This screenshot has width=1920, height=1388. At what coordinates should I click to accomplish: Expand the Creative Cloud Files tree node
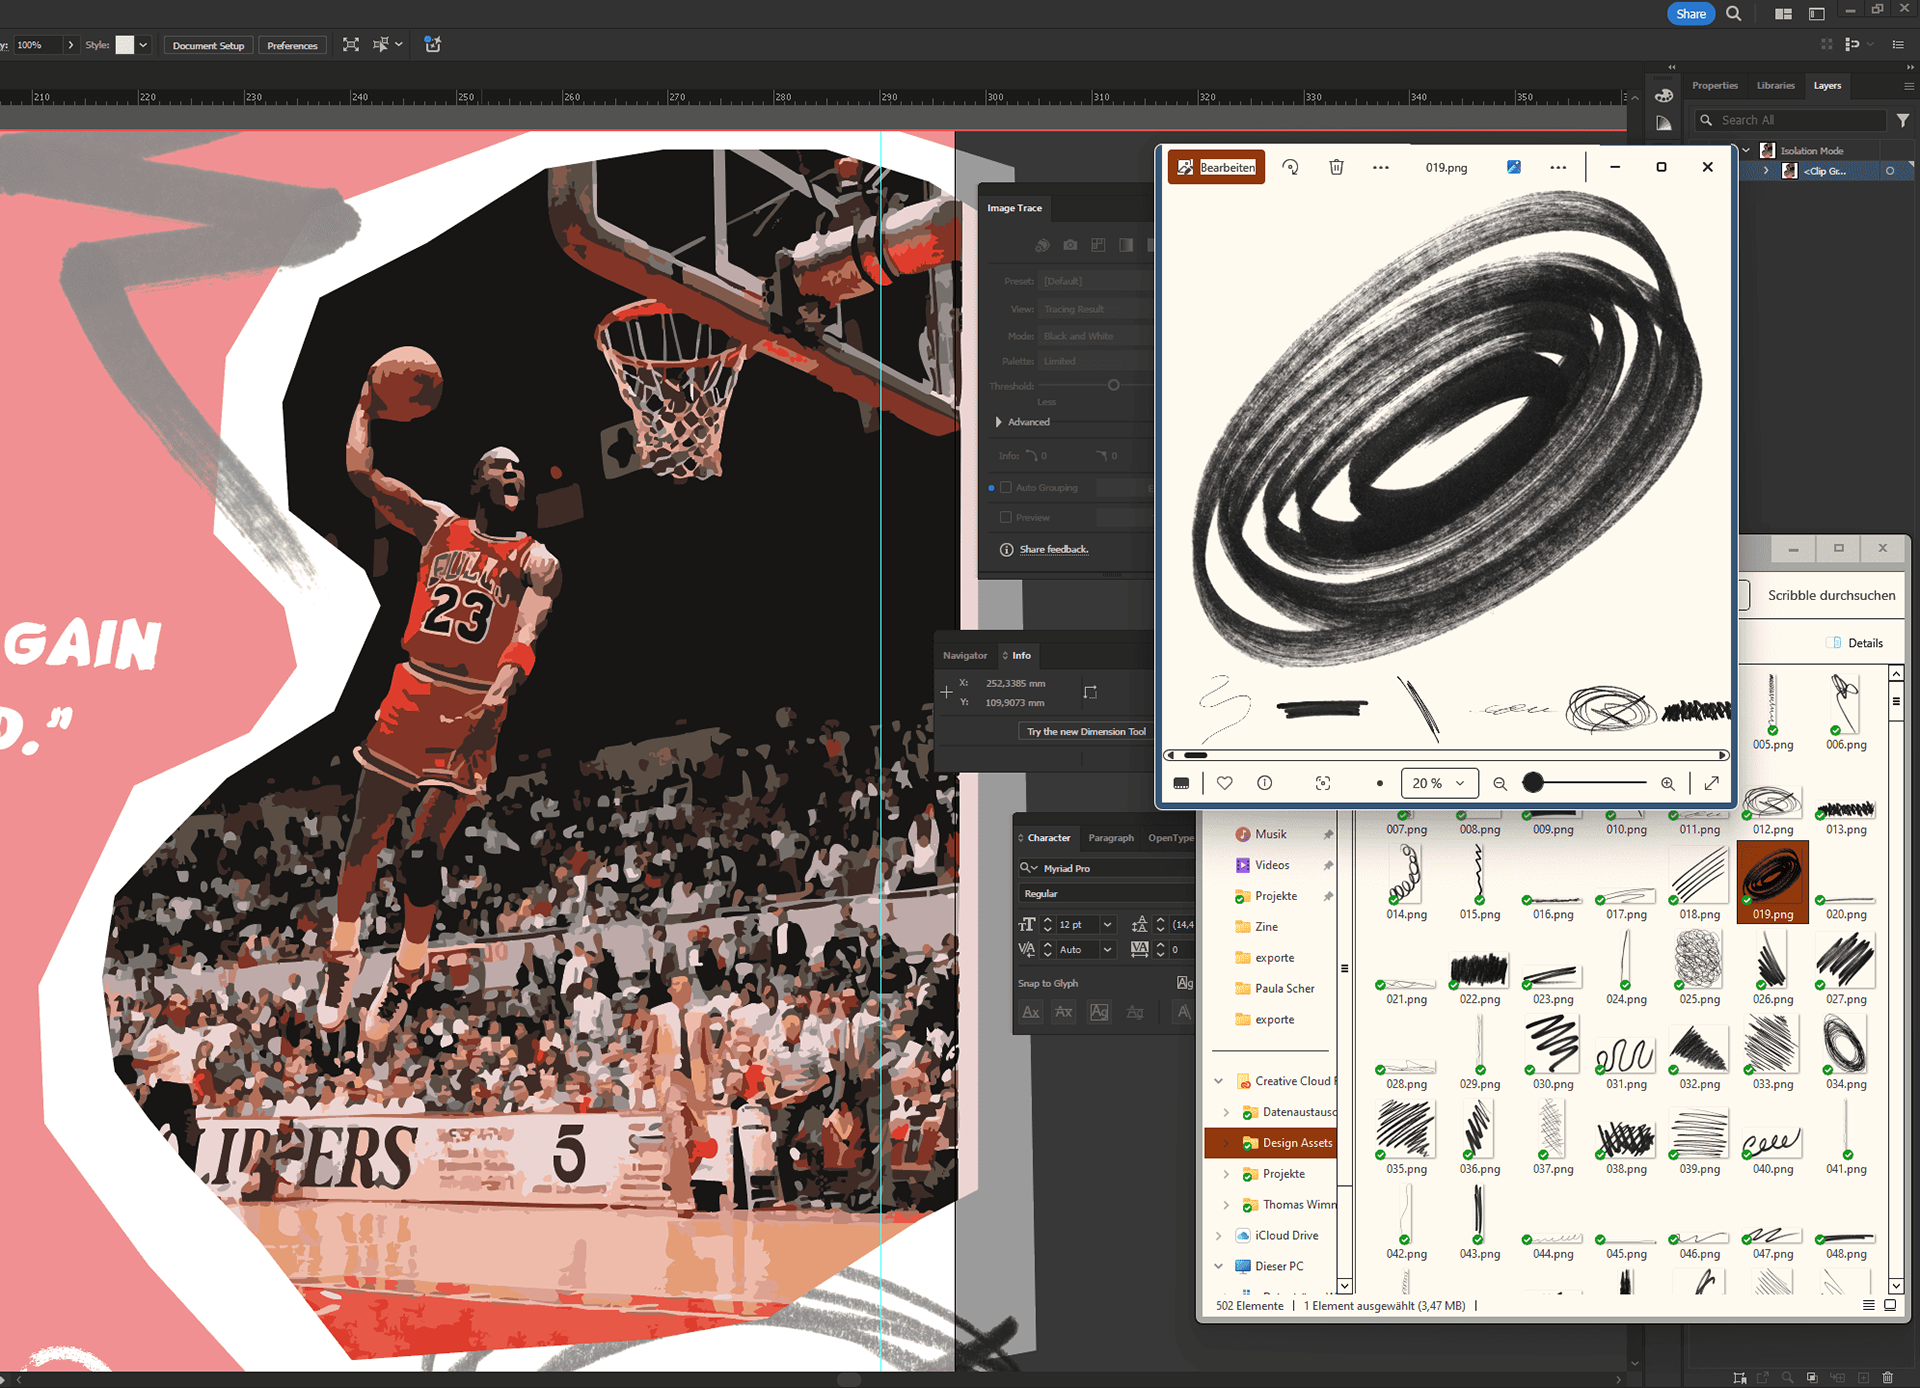pyautogui.click(x=1218, y=1081)
